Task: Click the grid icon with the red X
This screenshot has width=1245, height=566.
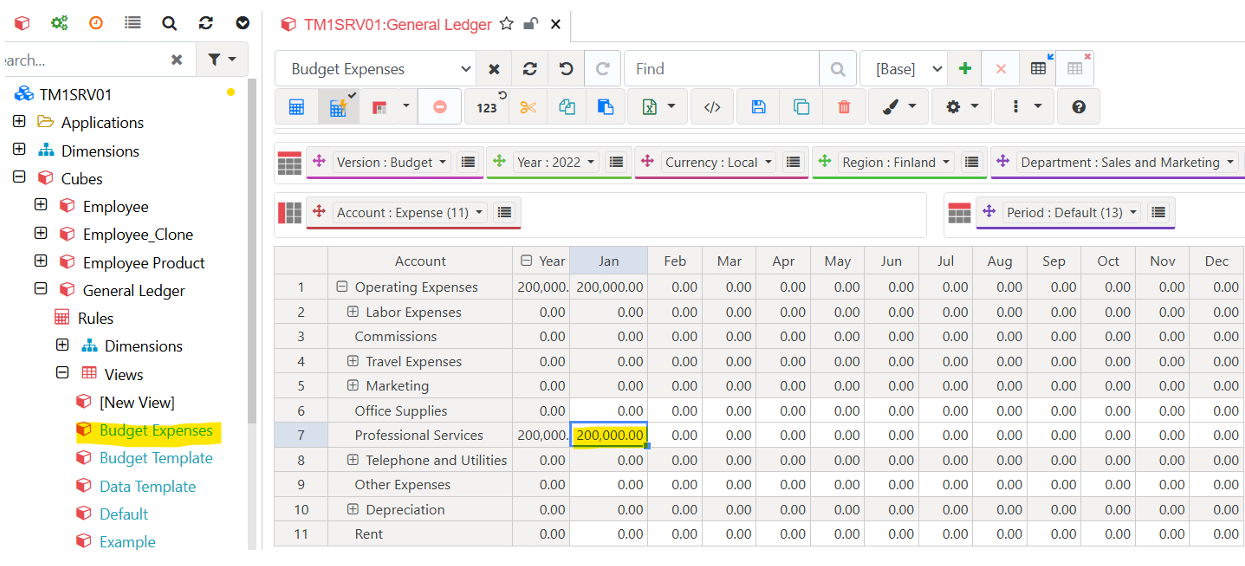Action: click(1075, 69)
